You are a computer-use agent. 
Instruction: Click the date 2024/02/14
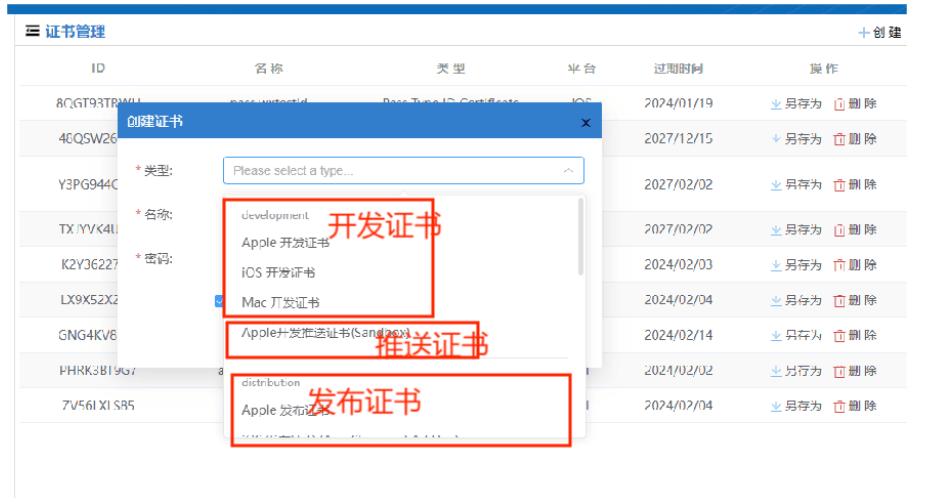(678, 335)
